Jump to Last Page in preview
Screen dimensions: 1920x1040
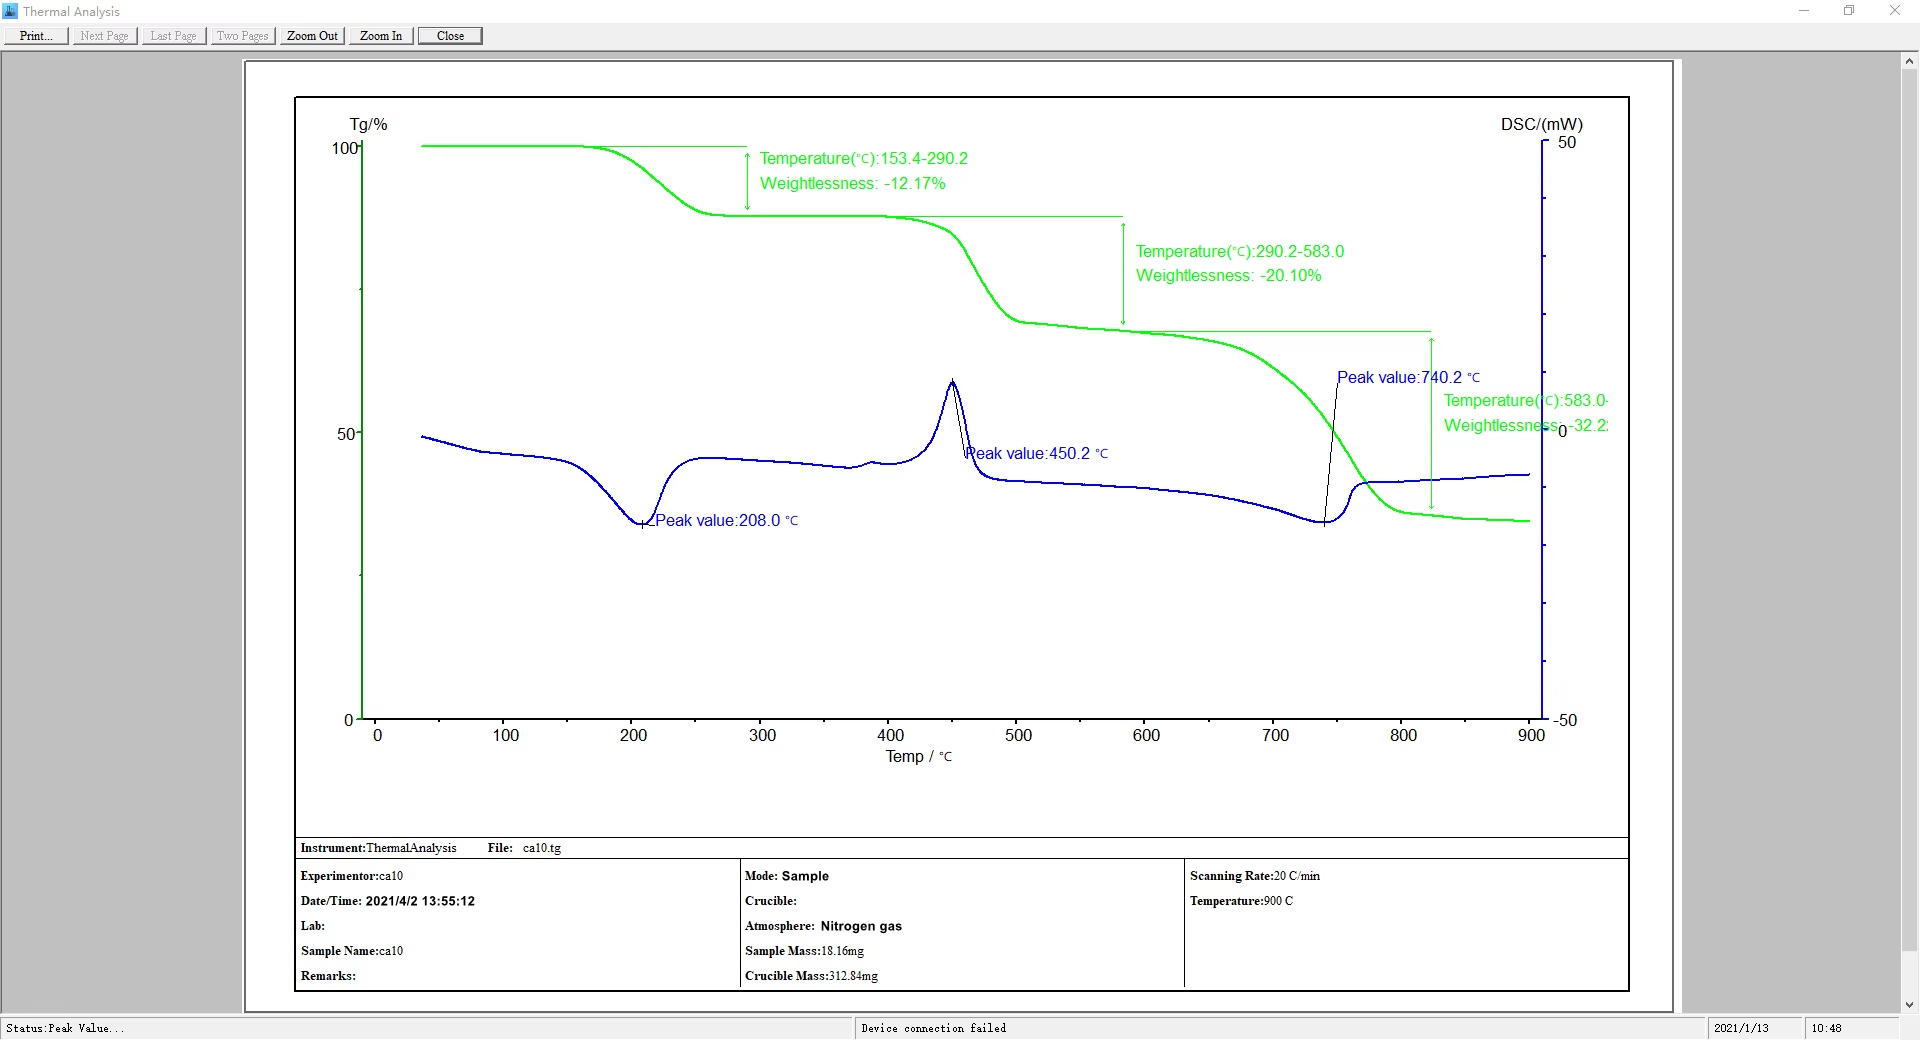coord(173,36)
